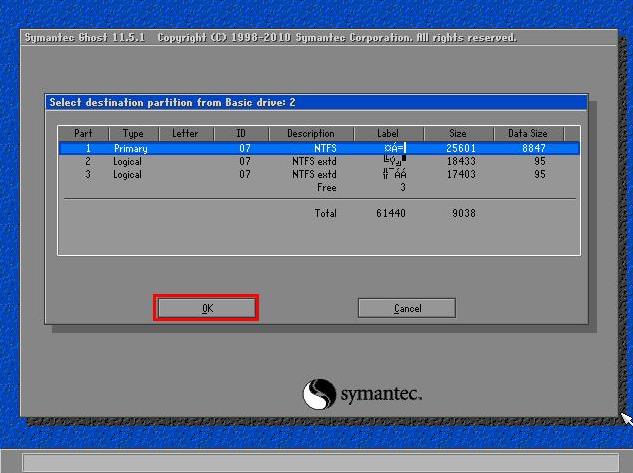Click the Symantec logo icon
This screenshot has height=473, width=633.
point(319,394)
